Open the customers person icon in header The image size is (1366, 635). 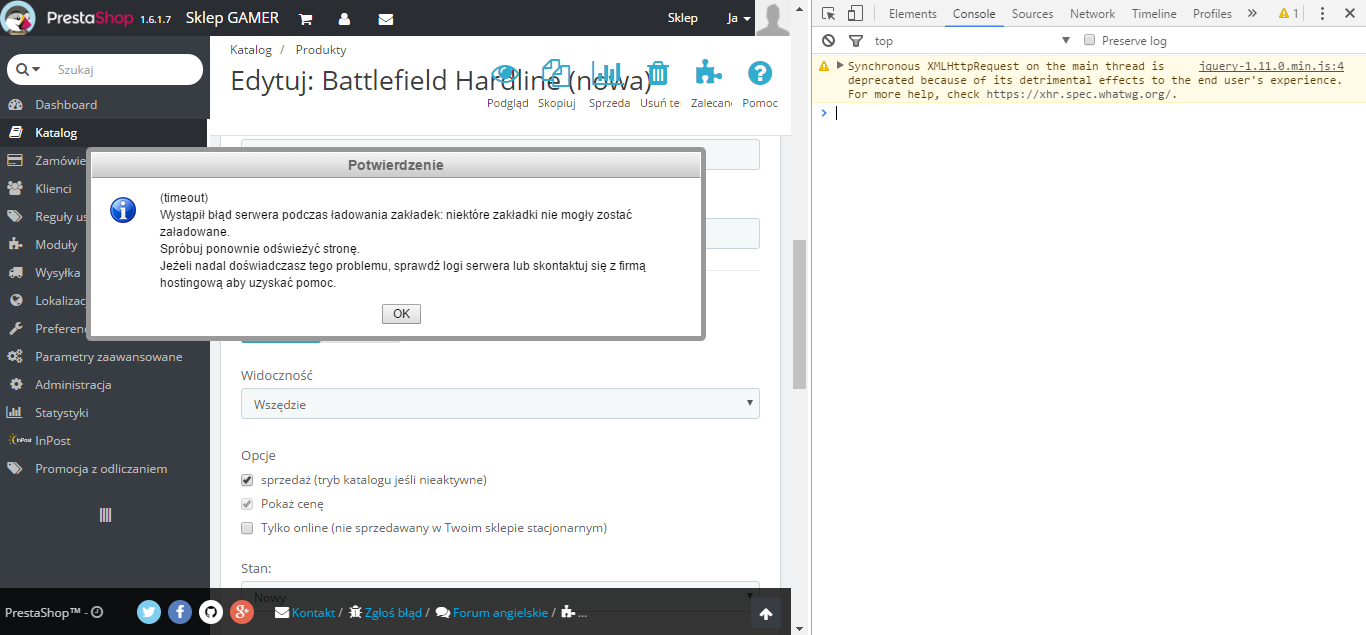345,19
